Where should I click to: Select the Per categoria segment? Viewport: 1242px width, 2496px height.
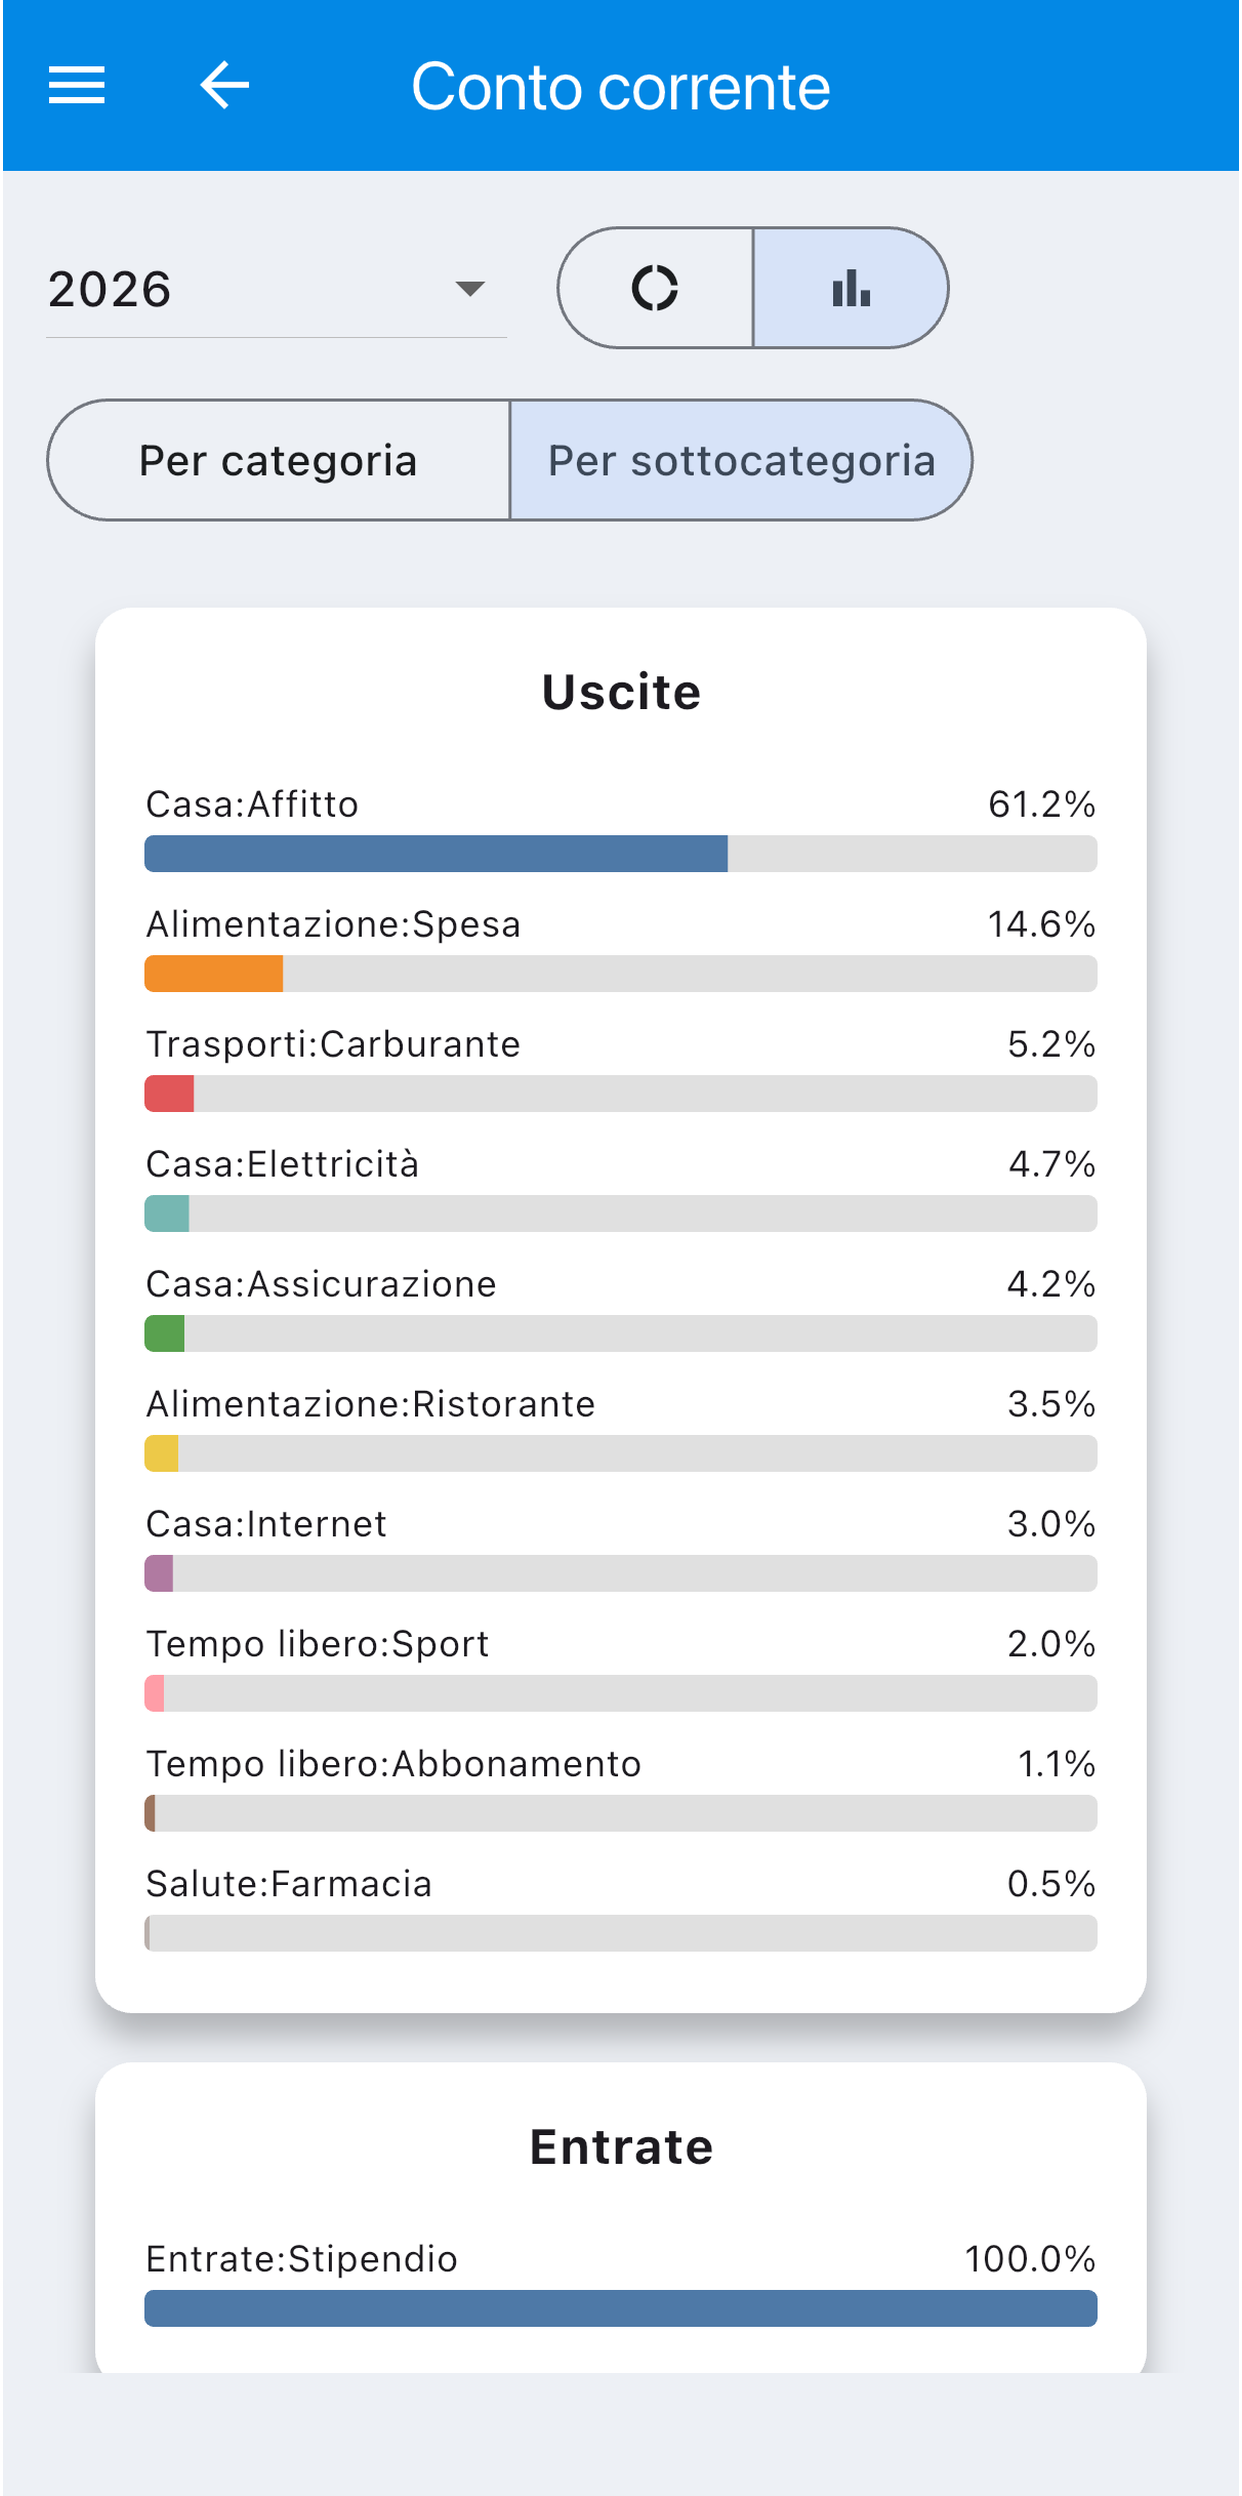278,460
